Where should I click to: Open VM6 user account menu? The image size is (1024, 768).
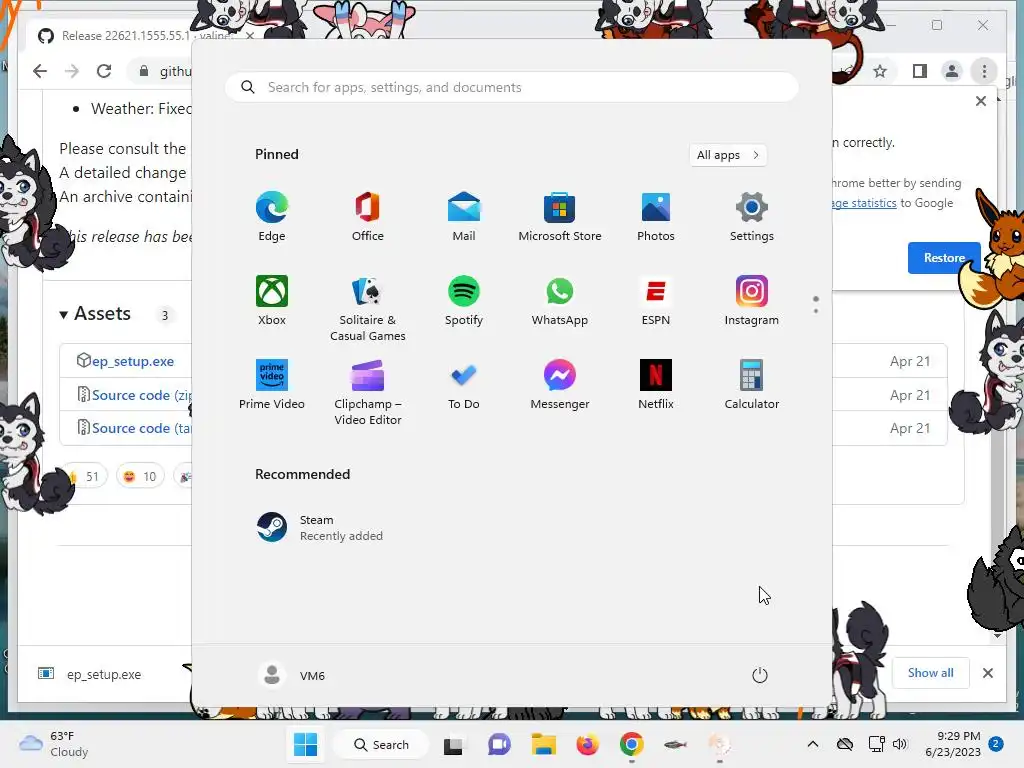point(291,675)
